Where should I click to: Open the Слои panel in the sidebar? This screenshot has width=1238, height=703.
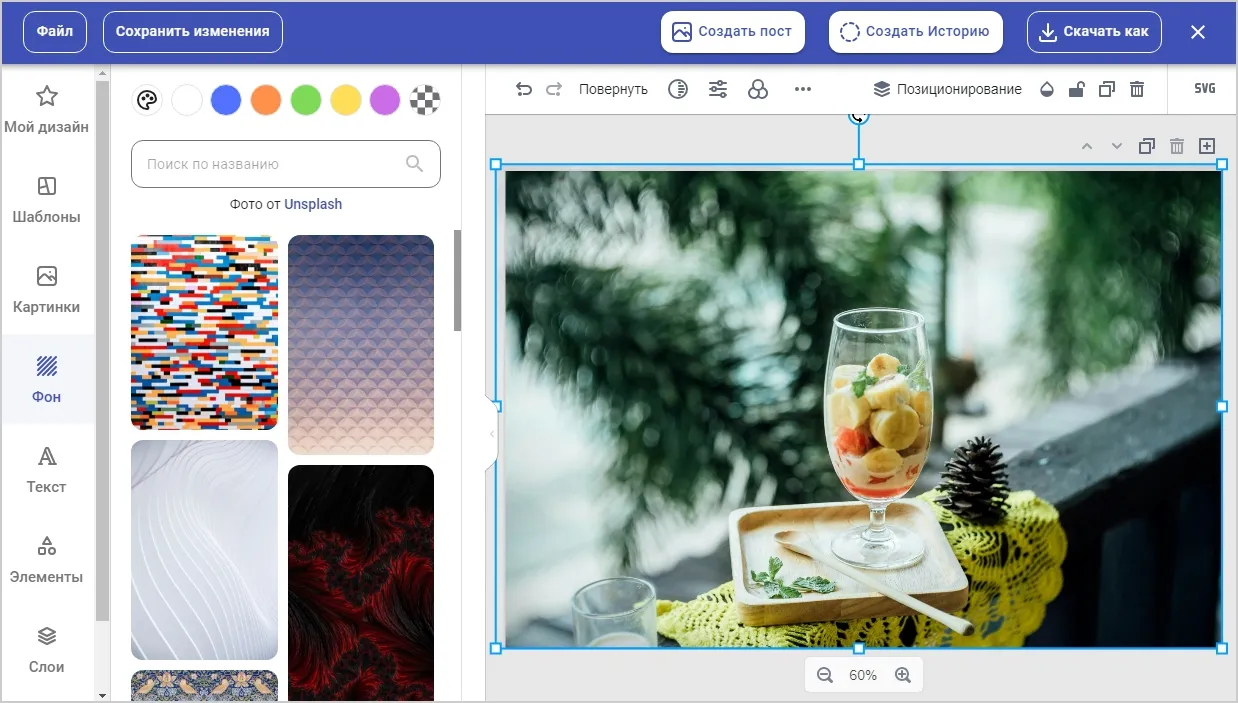(x=46, y=648)
